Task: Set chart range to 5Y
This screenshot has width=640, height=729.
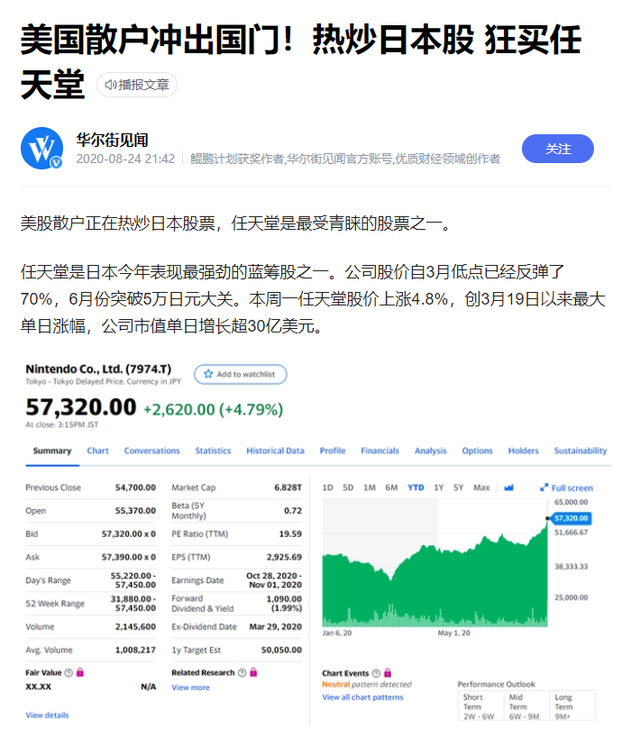Action: 458,487
